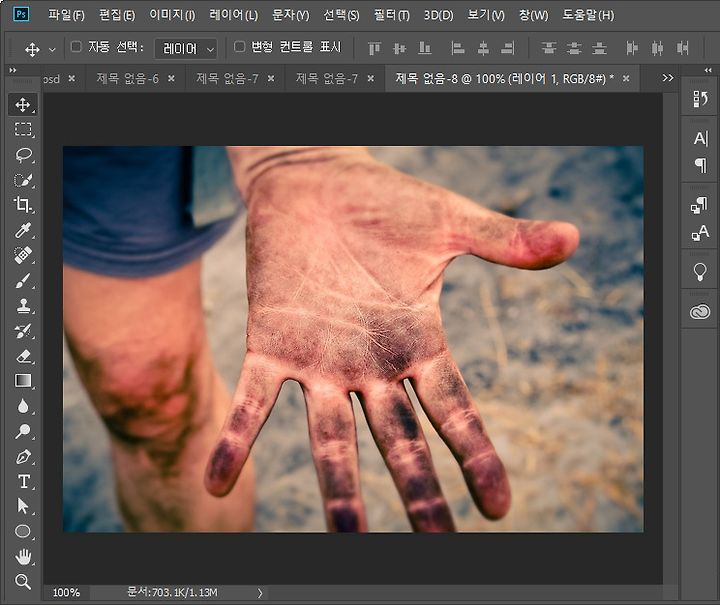Align horizontal centers of layers
Viewport: 720px width, 605px height.
[x=483, y=48]
